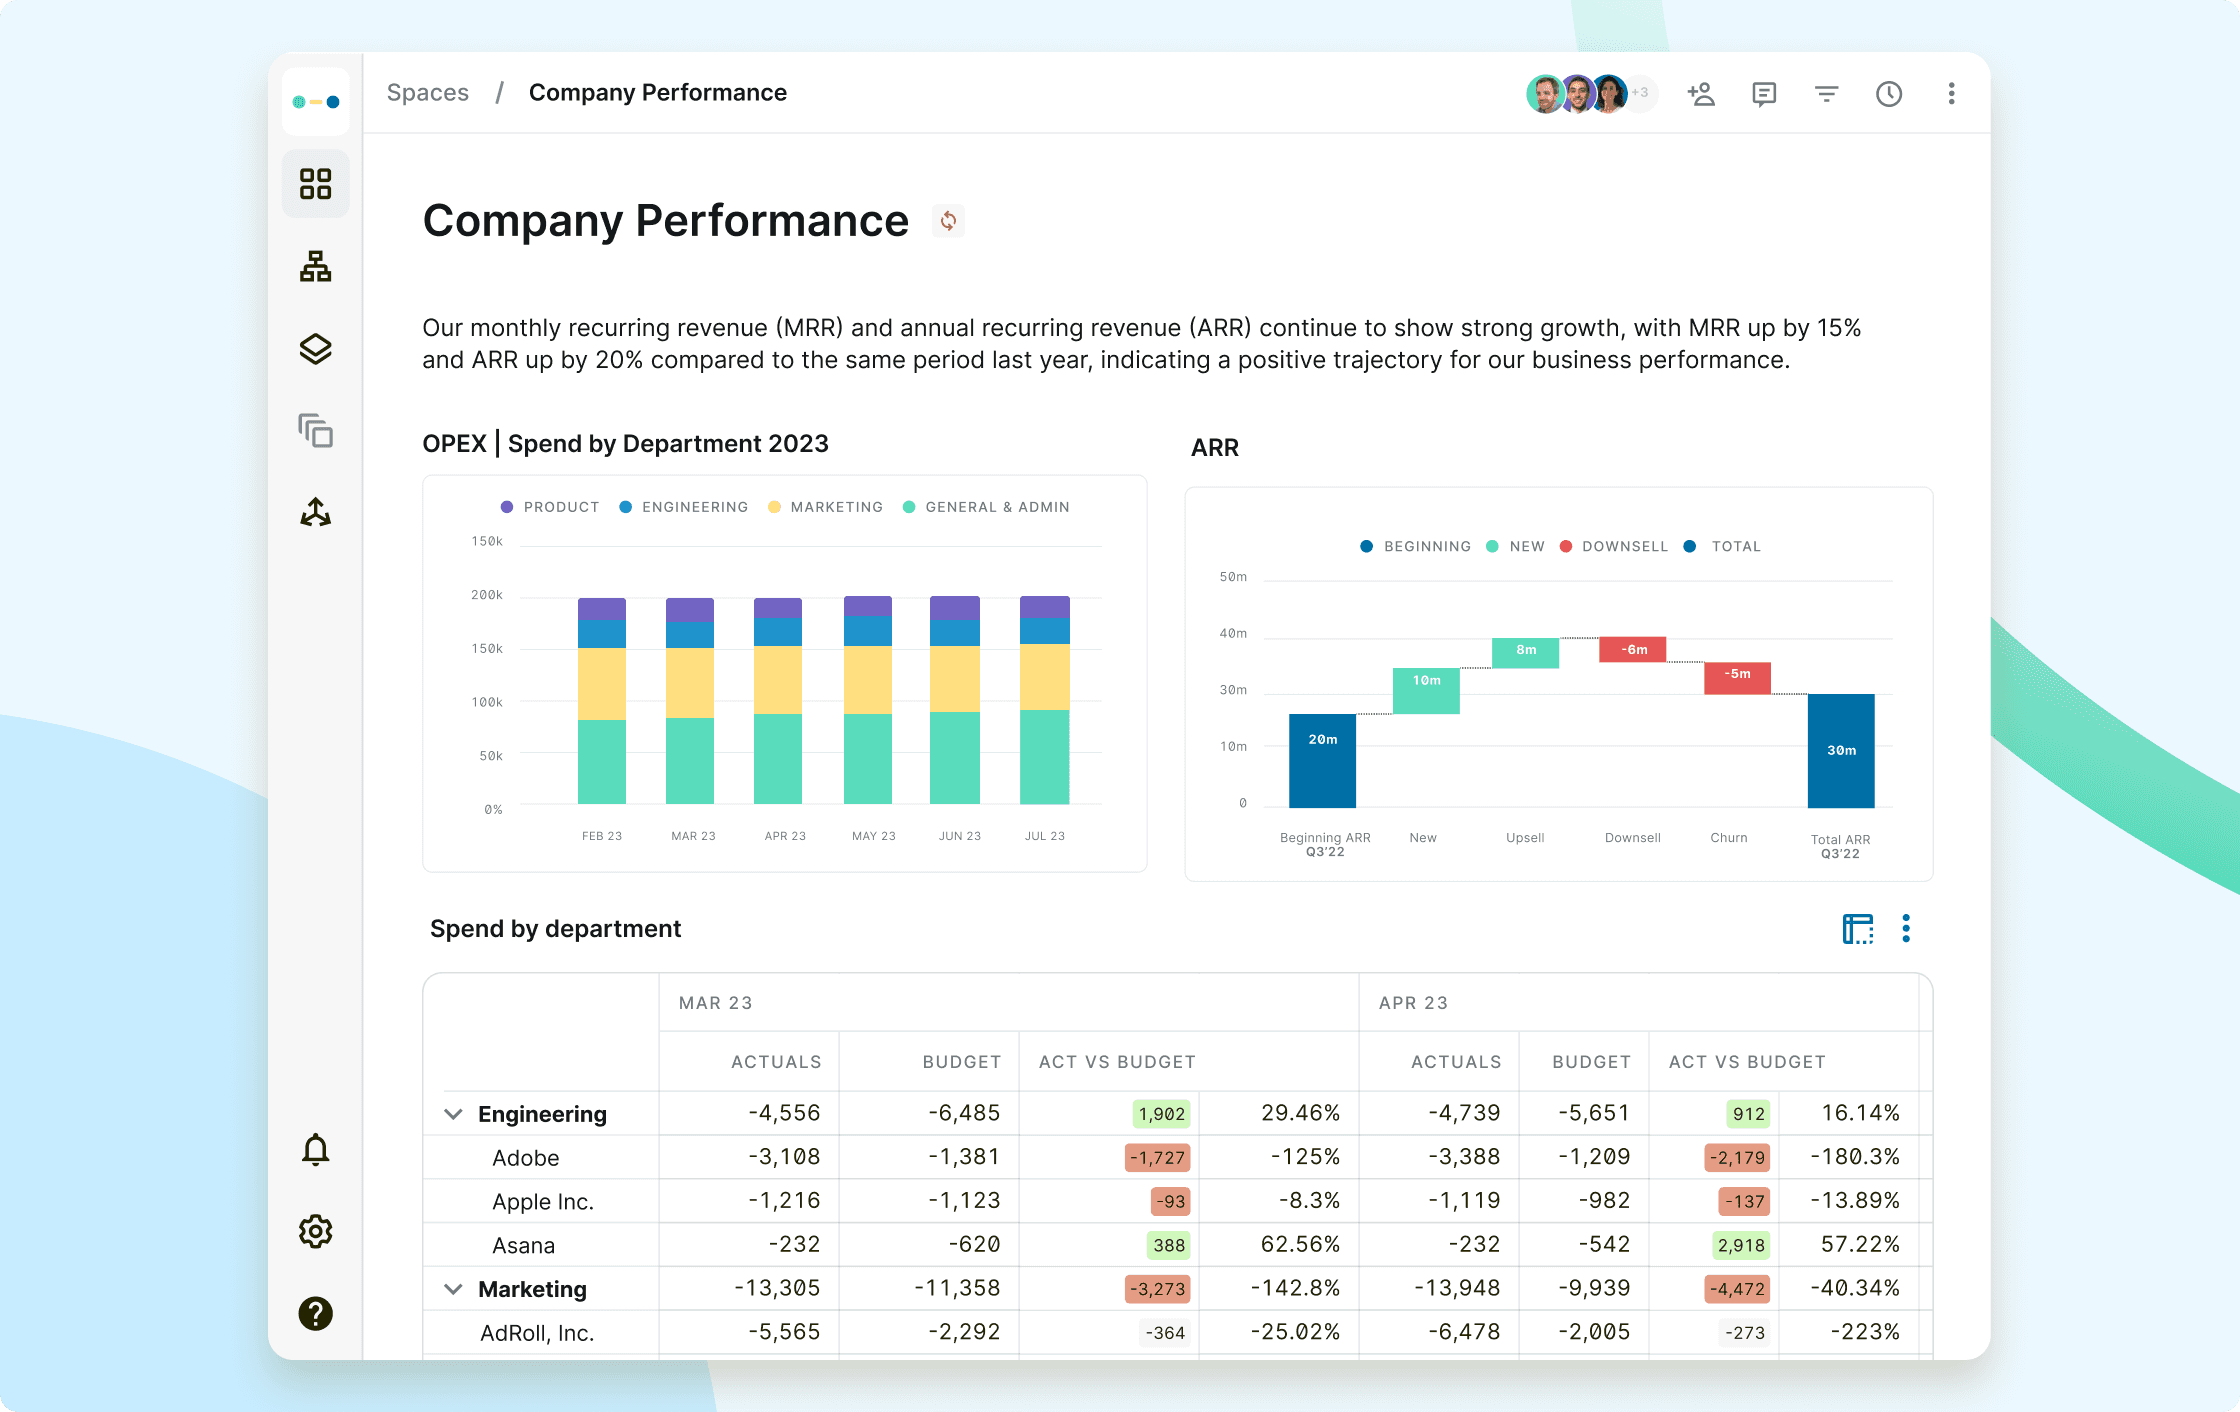Viewport: 2240px width, 1412px height.
Task: Click the -6m Downsell bar
Action: [1632, 649]
